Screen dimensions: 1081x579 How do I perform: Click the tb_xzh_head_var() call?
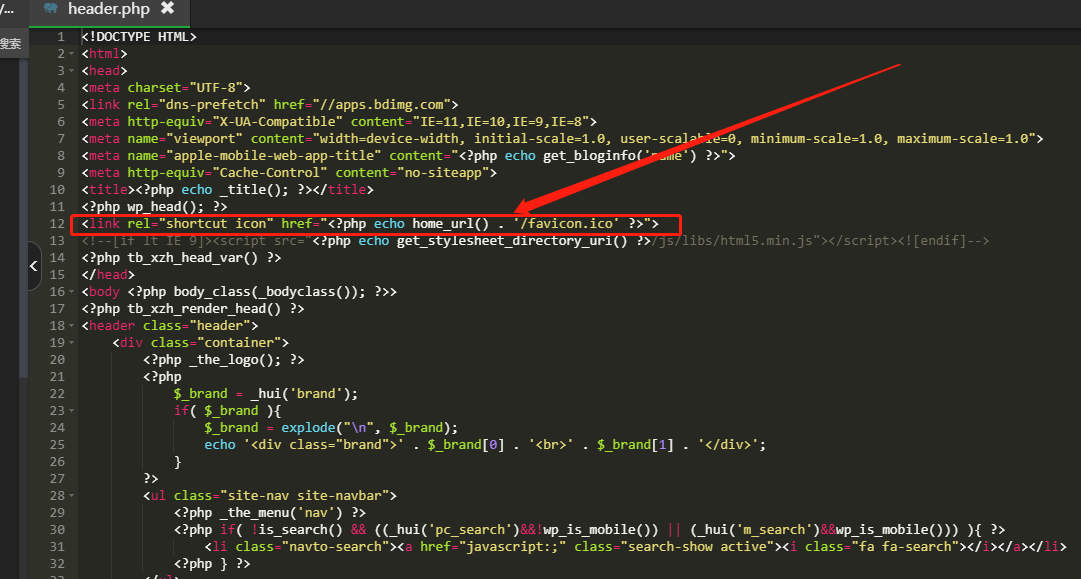tap(193, 258)
